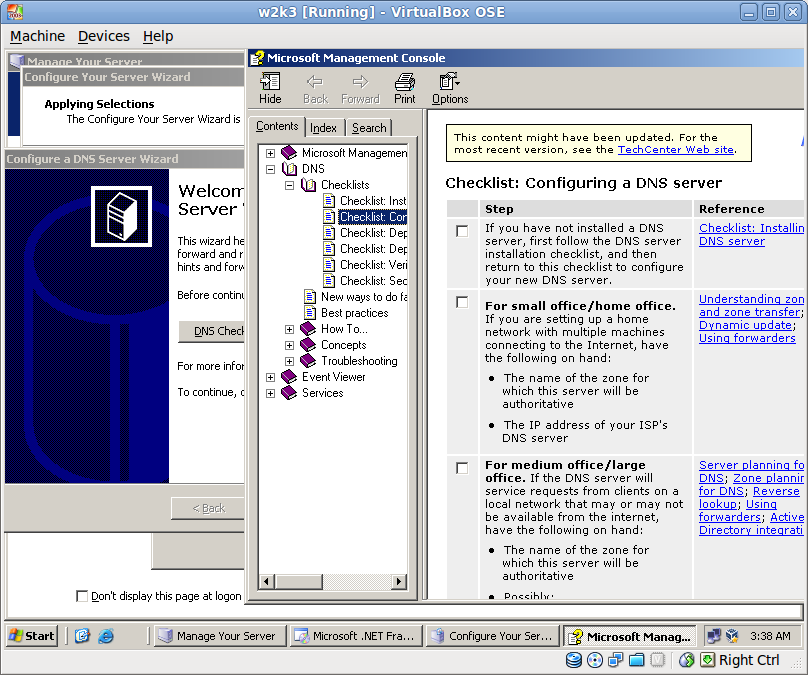Screen dimensions: 808x675
Task: Open the Options toolbar menu
Action: point(449,89)
